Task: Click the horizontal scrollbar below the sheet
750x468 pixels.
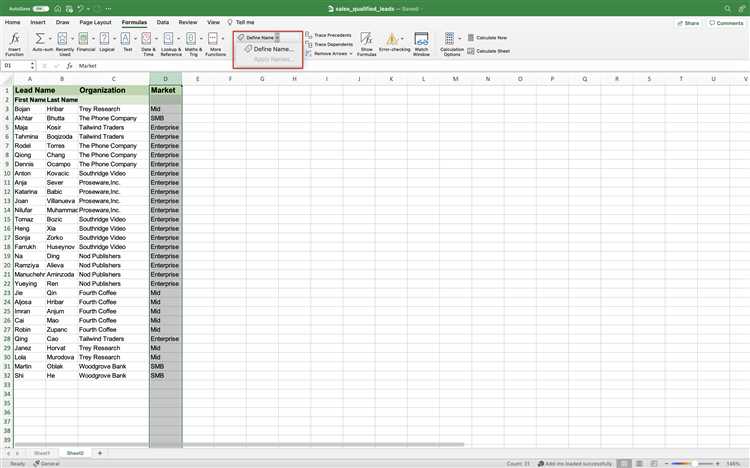Action: coord(239,445)
